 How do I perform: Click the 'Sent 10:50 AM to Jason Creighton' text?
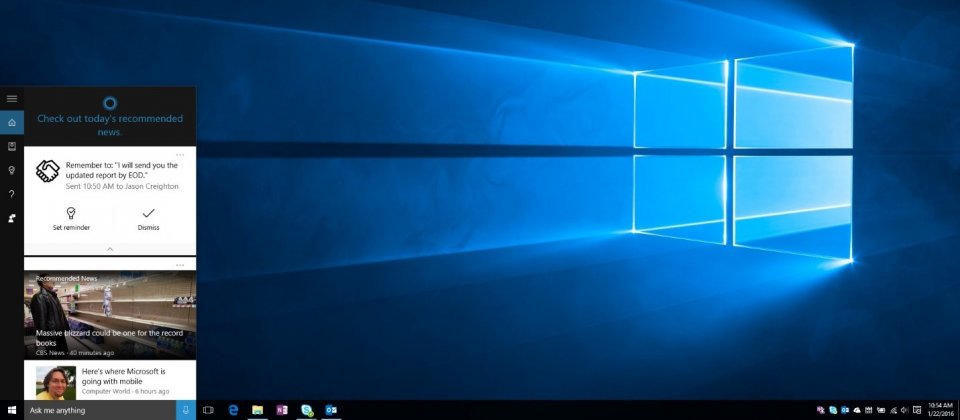click(x=122, y=186)
